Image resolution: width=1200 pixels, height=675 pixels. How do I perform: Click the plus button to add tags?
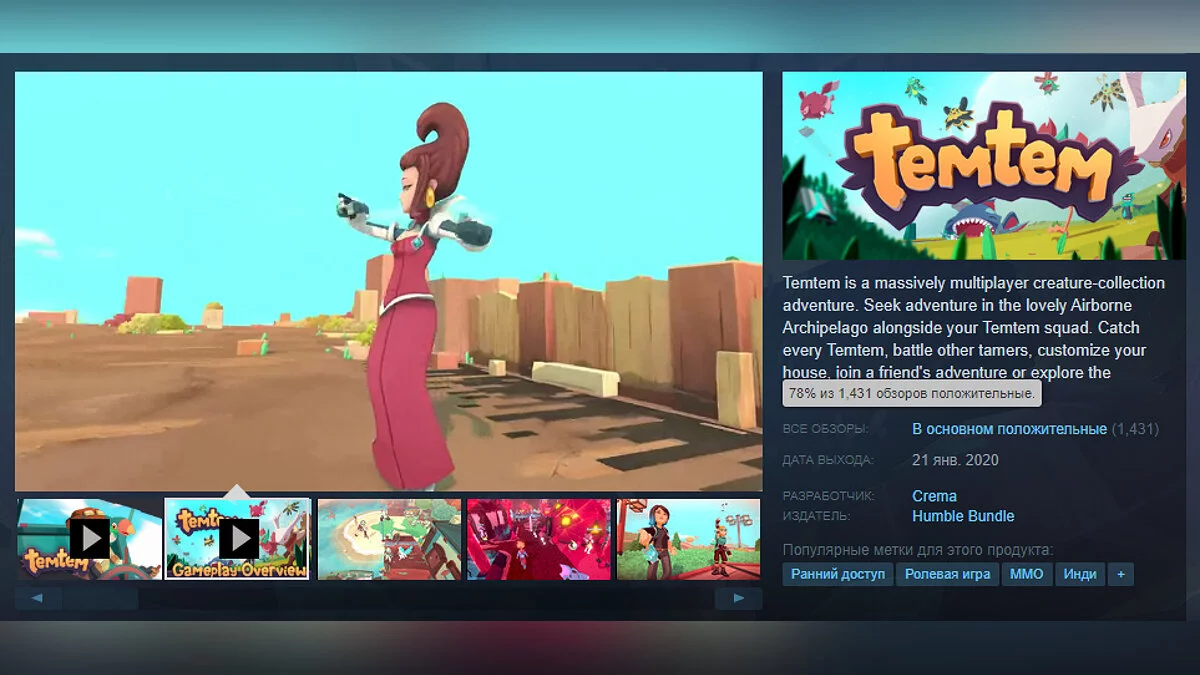(1121, 574)
